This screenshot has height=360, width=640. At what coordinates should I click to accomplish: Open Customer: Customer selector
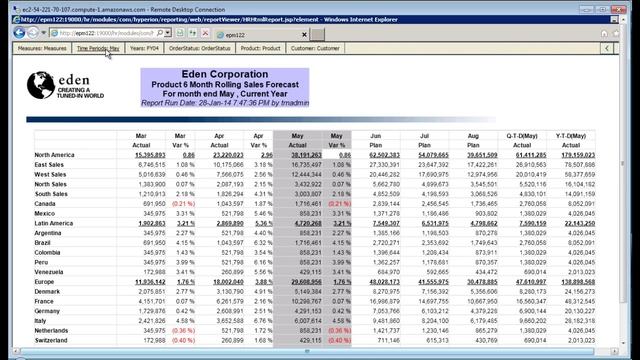[315, 48]
